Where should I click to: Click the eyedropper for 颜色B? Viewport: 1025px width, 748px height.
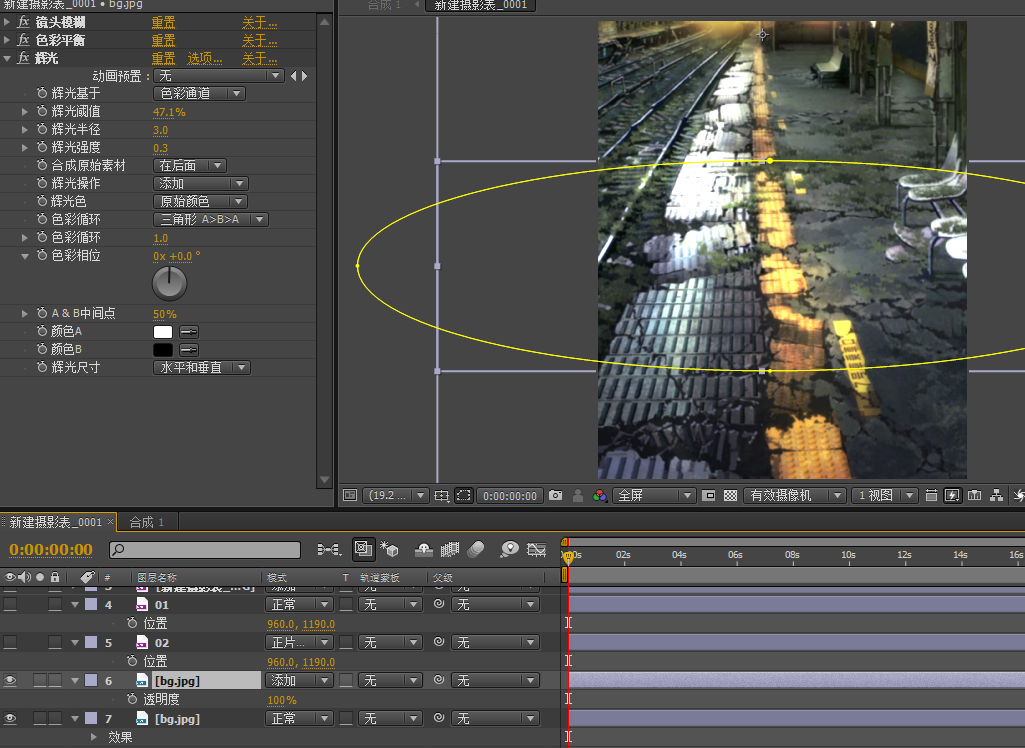pyautogui.click(x=188, y=350)
